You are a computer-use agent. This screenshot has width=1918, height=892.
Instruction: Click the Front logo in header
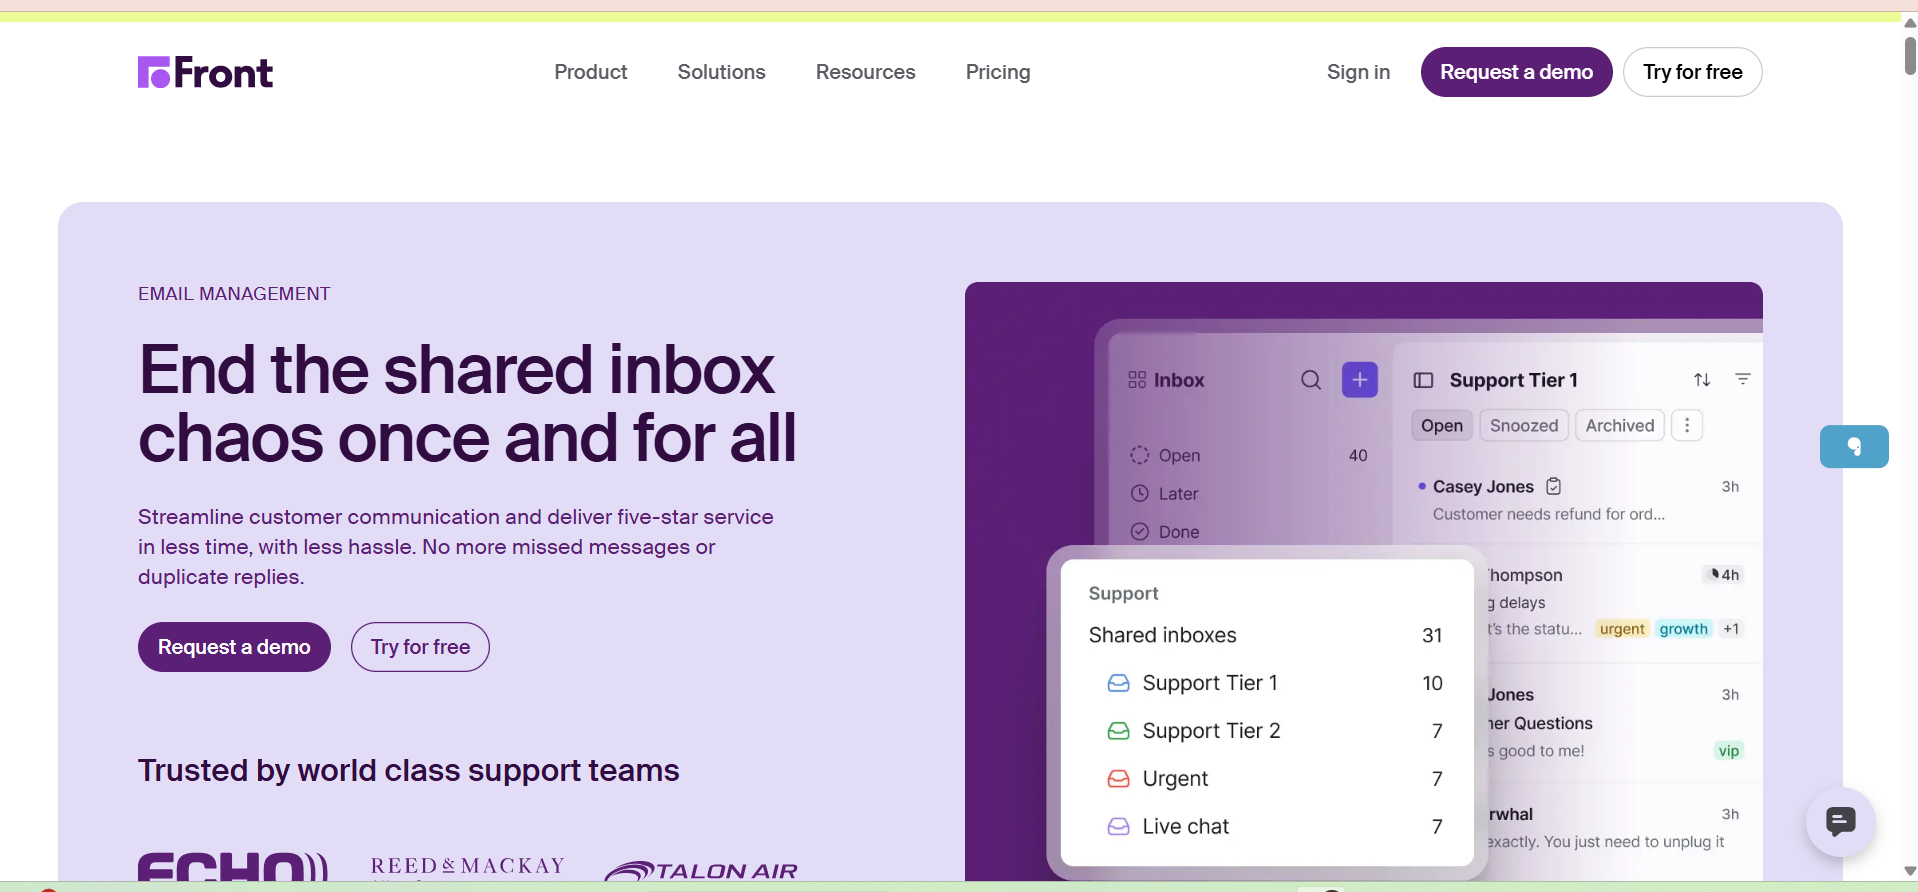pyautogui.click(x=205, y=72)
